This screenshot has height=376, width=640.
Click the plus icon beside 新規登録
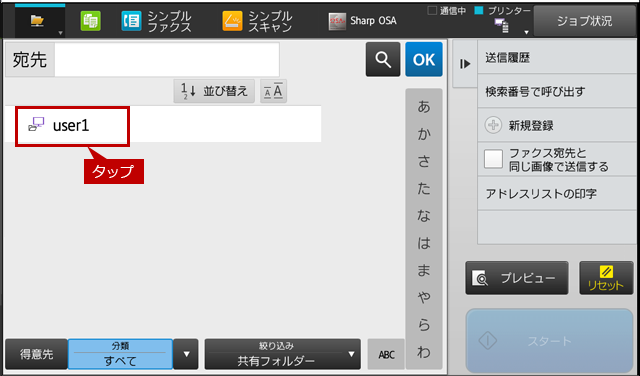coord(493,125)
